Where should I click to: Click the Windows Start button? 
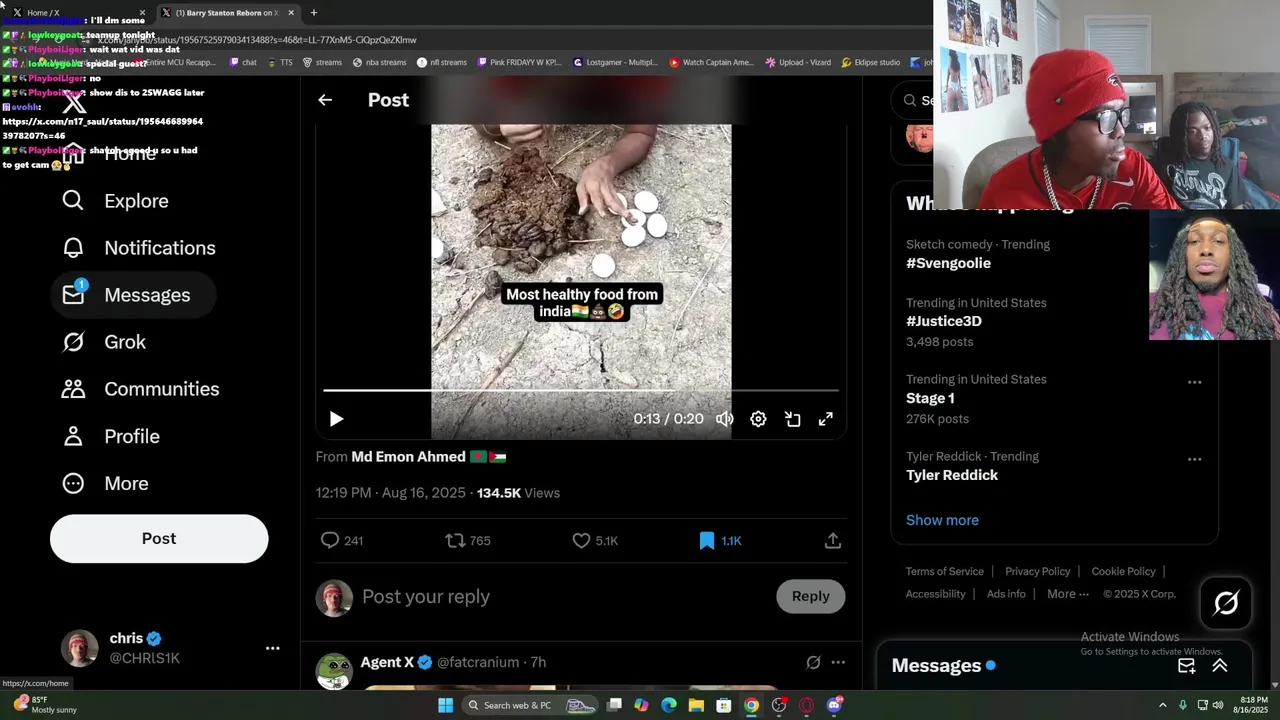pyautogui.click(x=445, y=705)
